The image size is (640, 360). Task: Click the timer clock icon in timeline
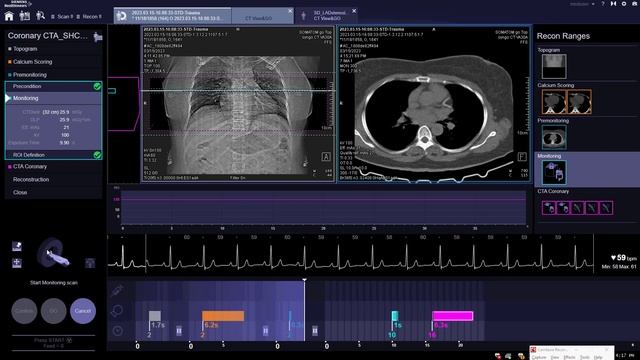coord(118,331)
